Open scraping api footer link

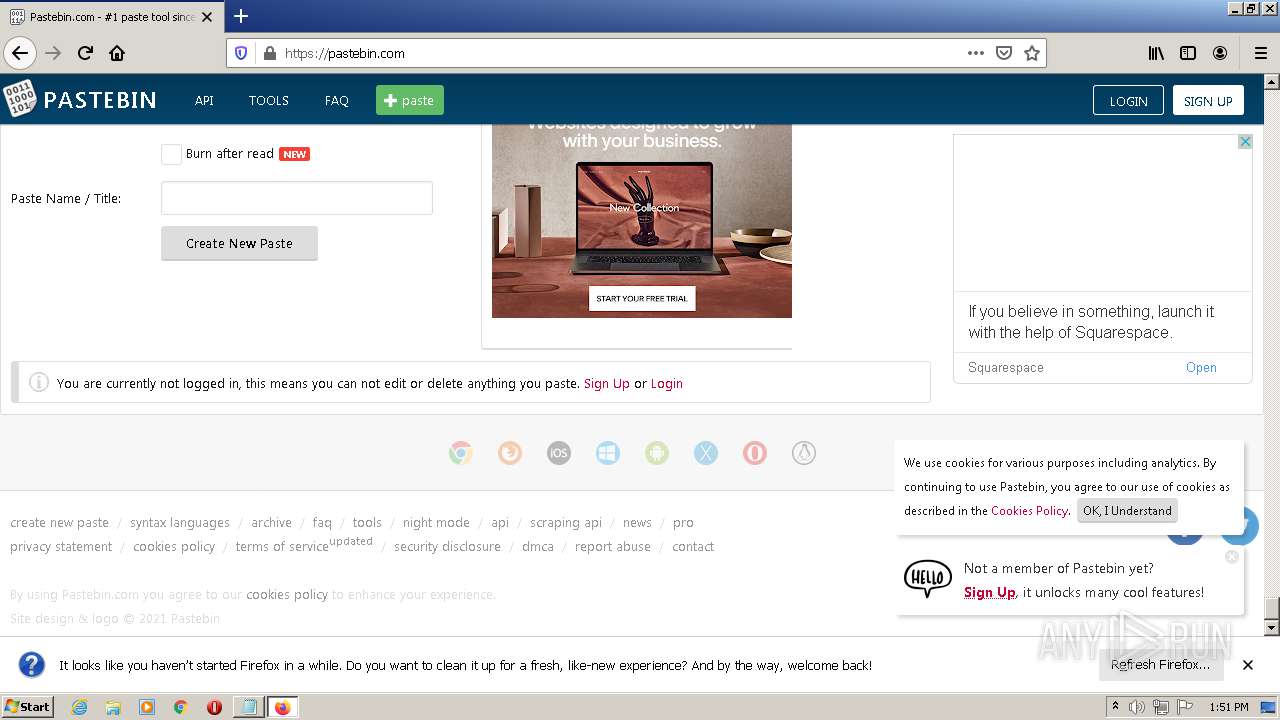566,522
